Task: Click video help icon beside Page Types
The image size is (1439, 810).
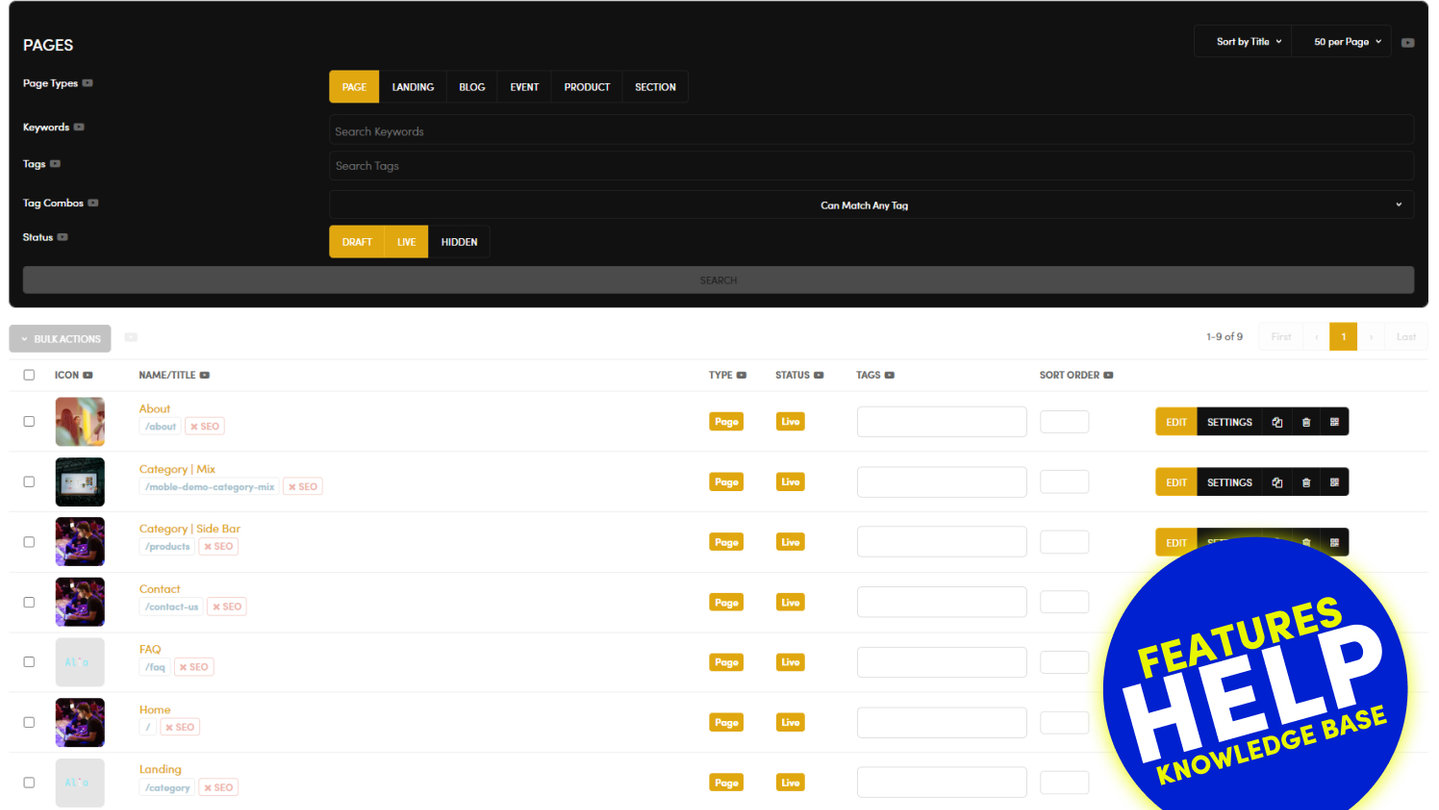Action: point(88,84)
